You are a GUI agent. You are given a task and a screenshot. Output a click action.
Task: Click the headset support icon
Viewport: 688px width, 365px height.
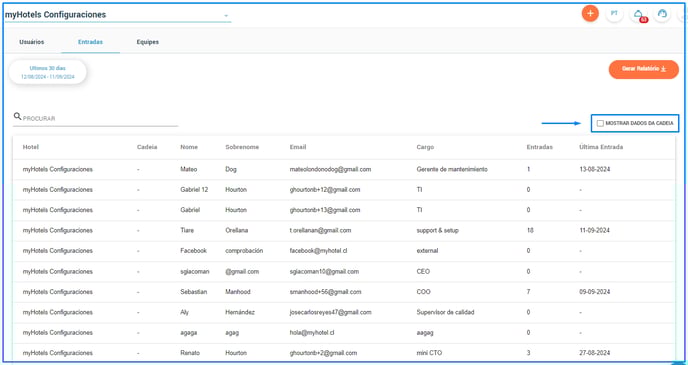point(662,14)
